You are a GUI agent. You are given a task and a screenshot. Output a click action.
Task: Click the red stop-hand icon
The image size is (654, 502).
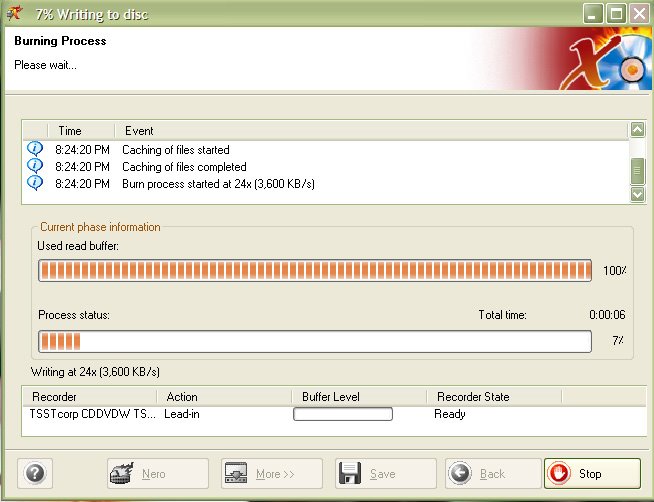click(x=559, y=473)
